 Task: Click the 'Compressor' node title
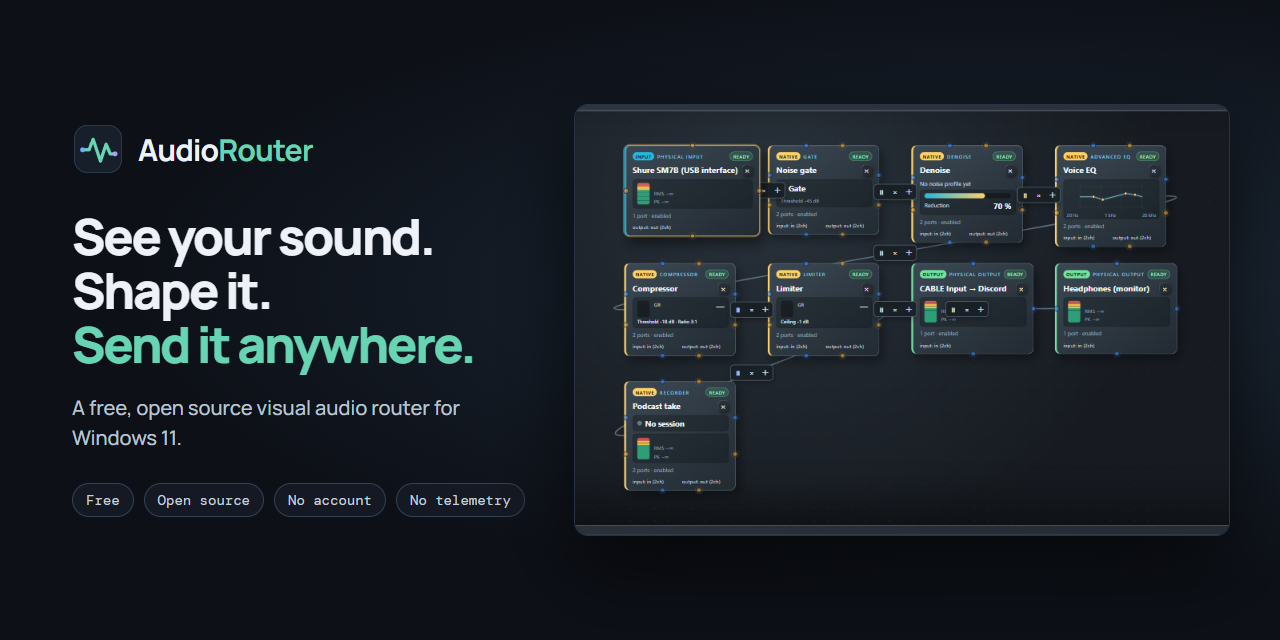pos(655,289)
